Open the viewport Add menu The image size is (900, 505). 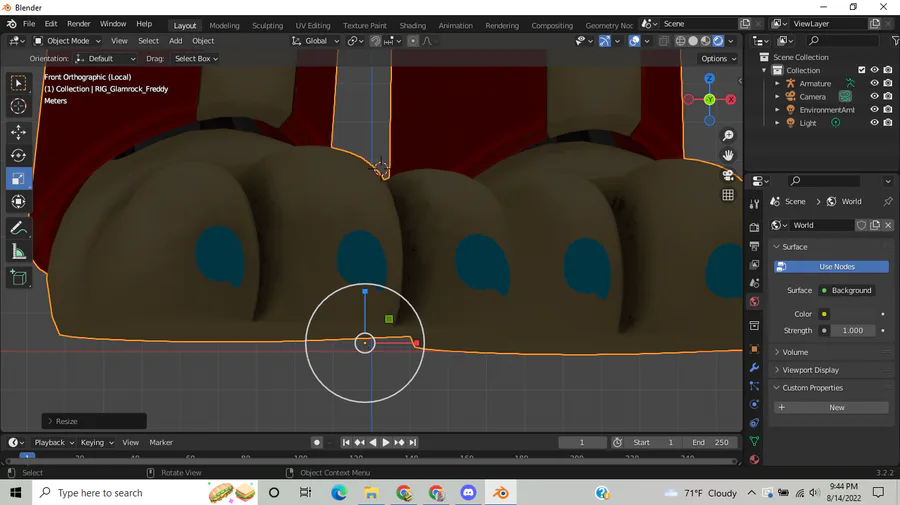coord(176,41)
